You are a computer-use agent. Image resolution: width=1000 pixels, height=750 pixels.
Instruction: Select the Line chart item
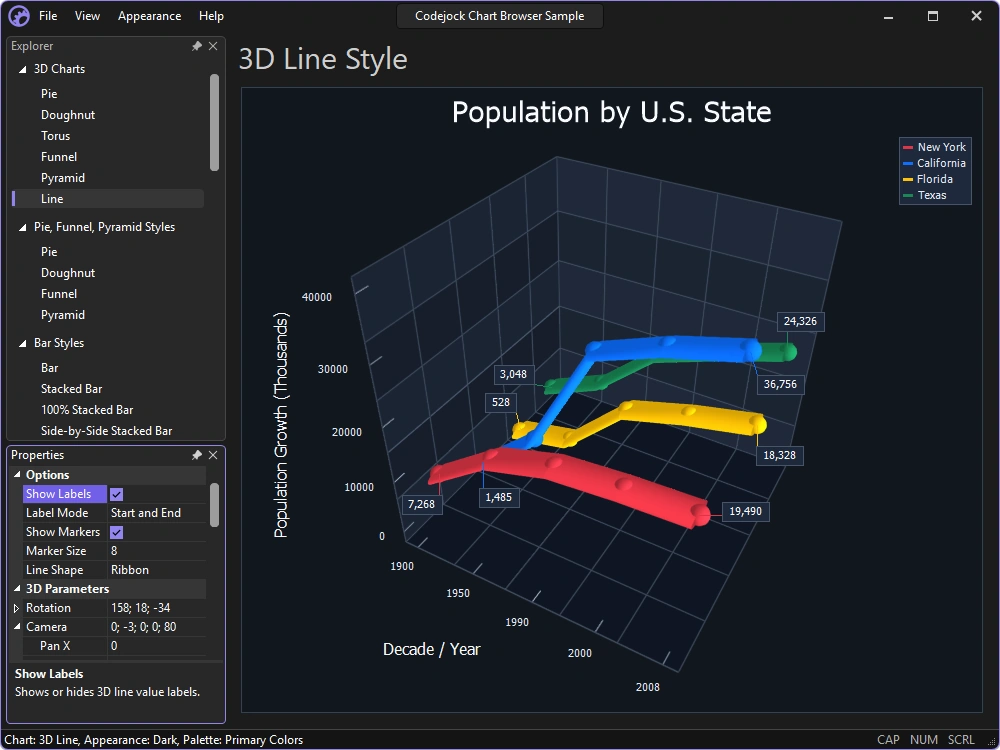[108, 199]
